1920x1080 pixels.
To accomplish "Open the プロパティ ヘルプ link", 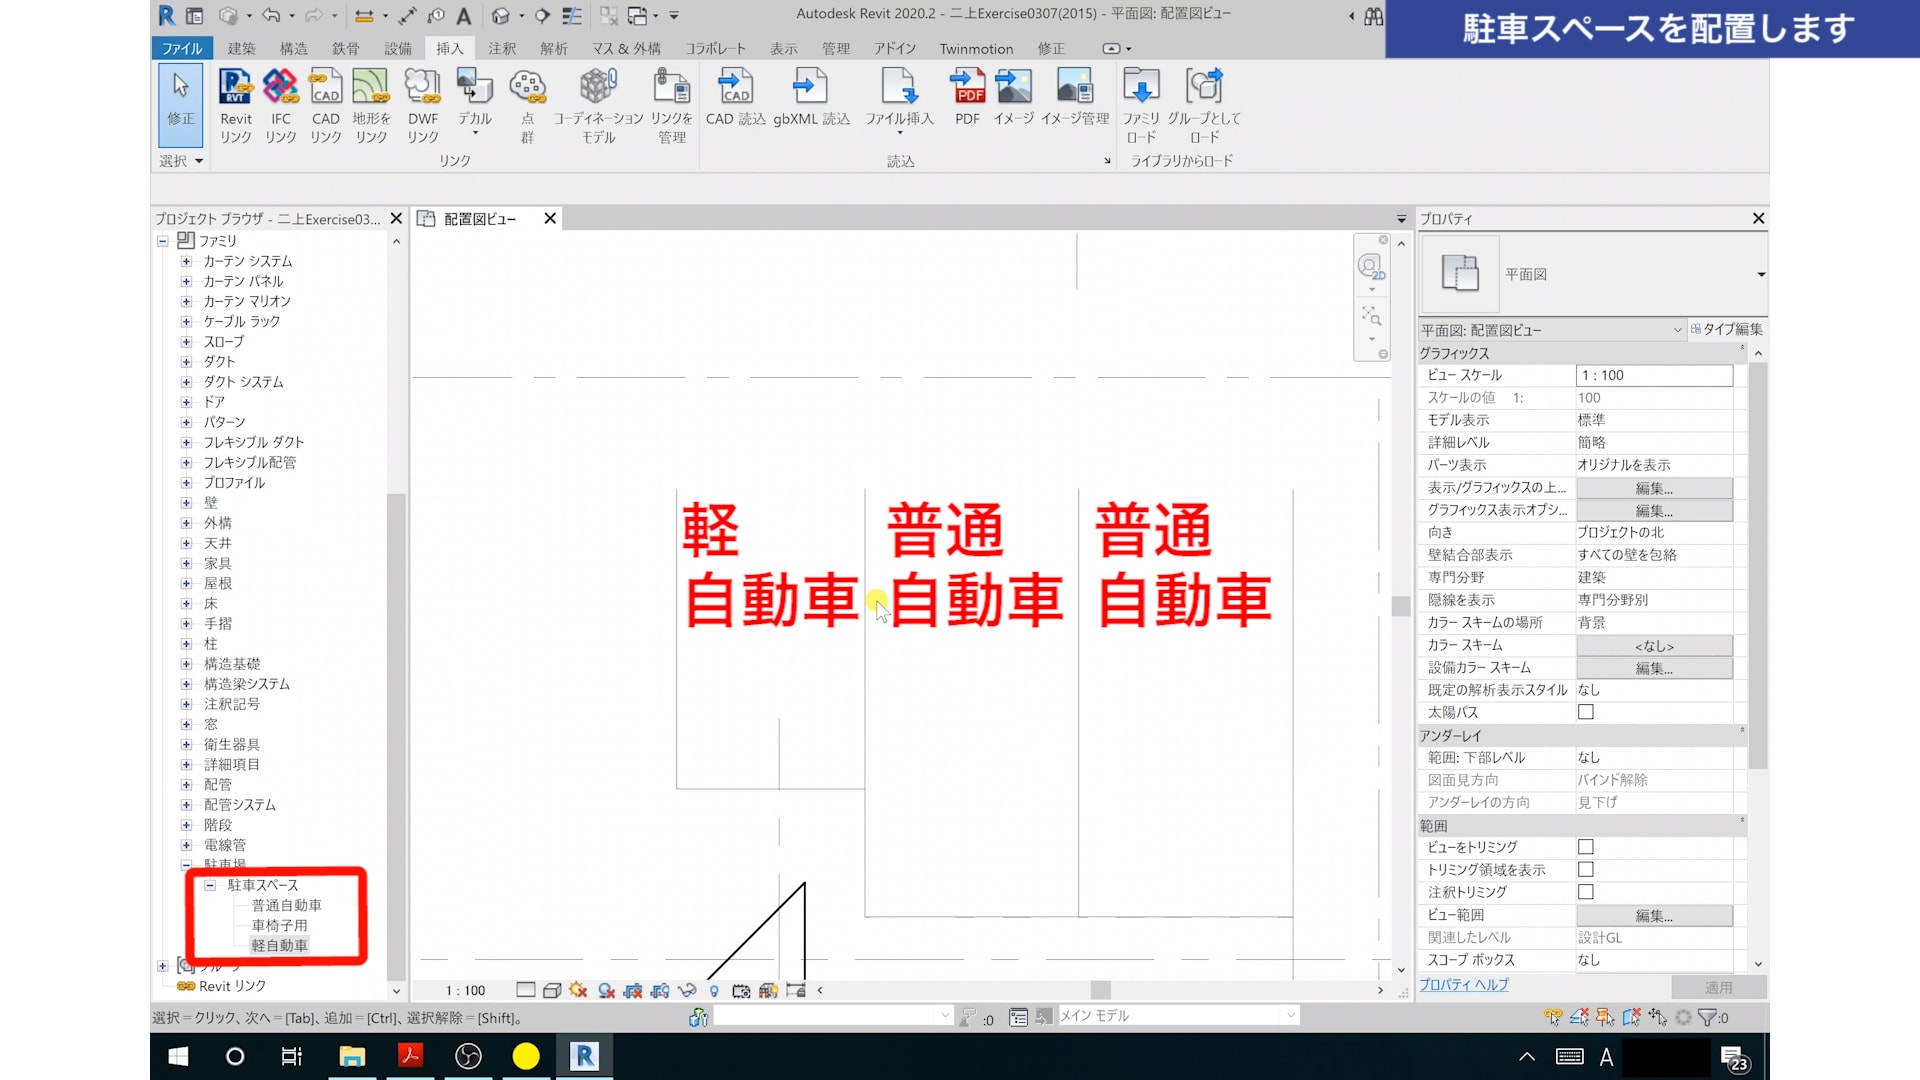I will (1464, 985).
